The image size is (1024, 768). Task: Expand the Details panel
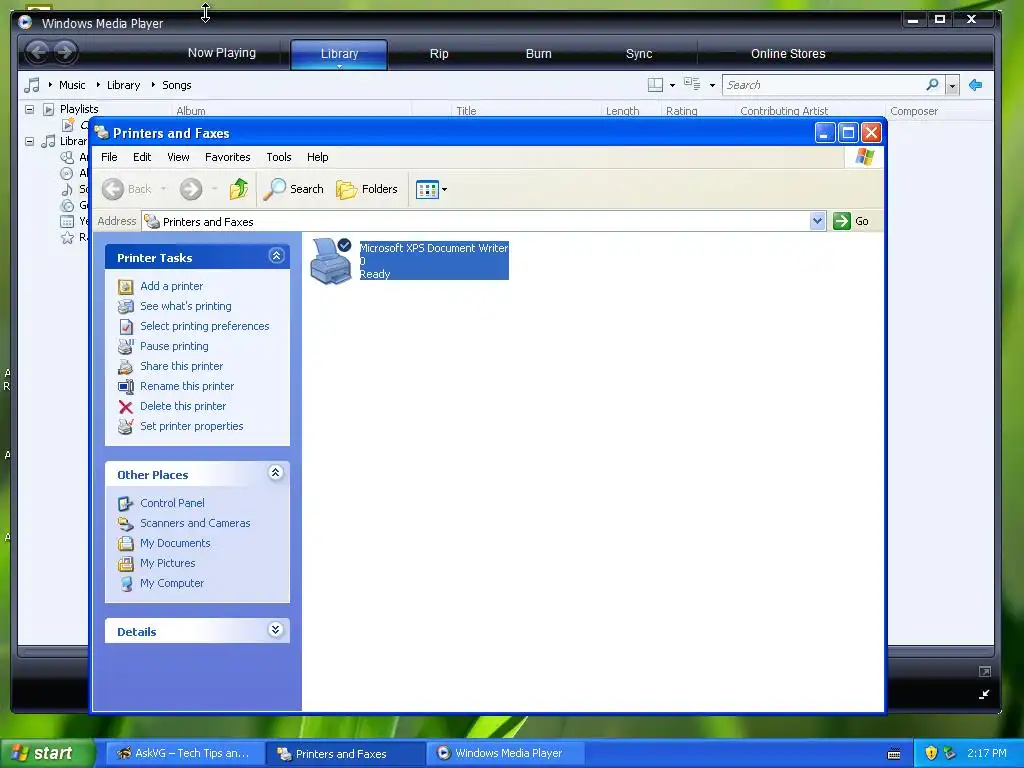276,630
